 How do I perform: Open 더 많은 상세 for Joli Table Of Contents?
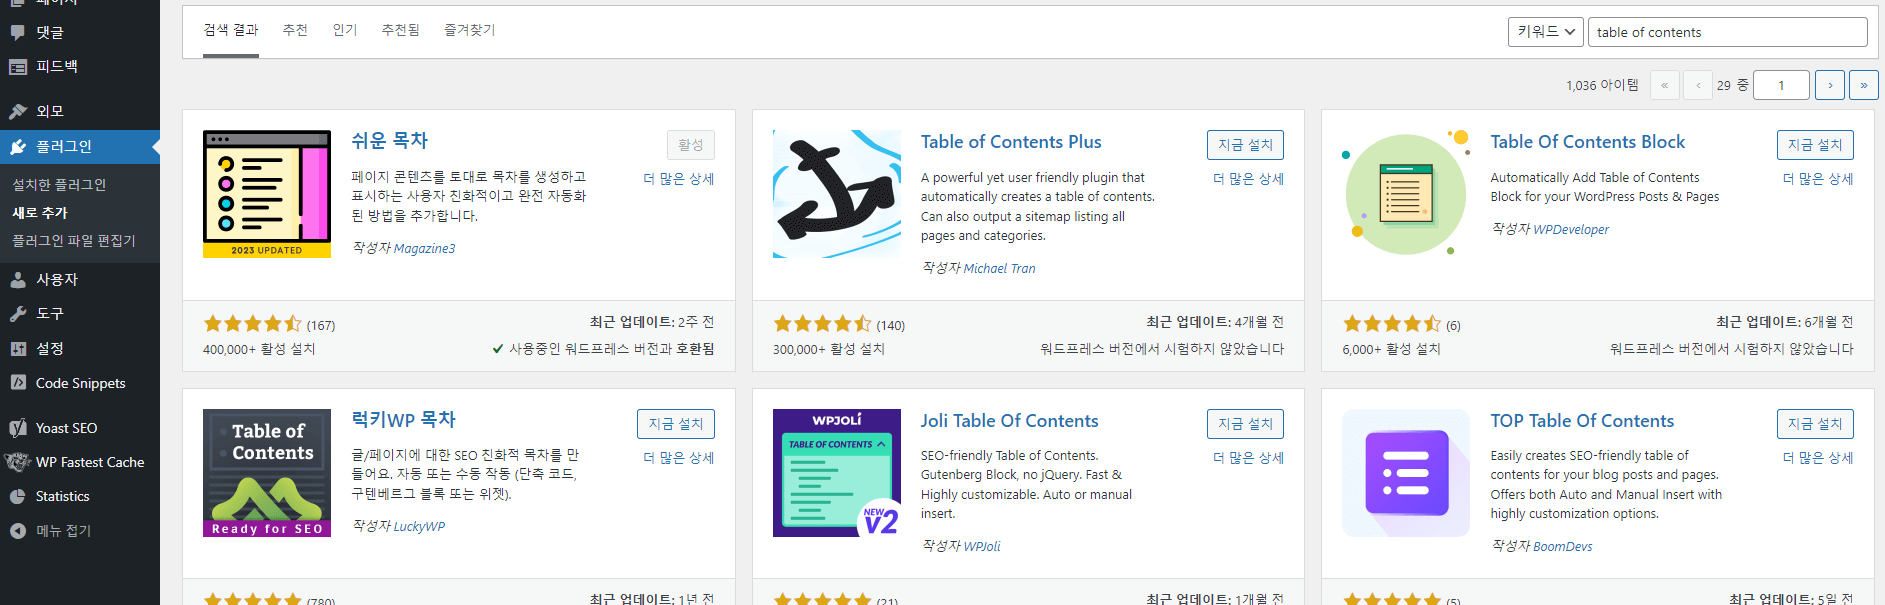click(x=1248, y=458)
